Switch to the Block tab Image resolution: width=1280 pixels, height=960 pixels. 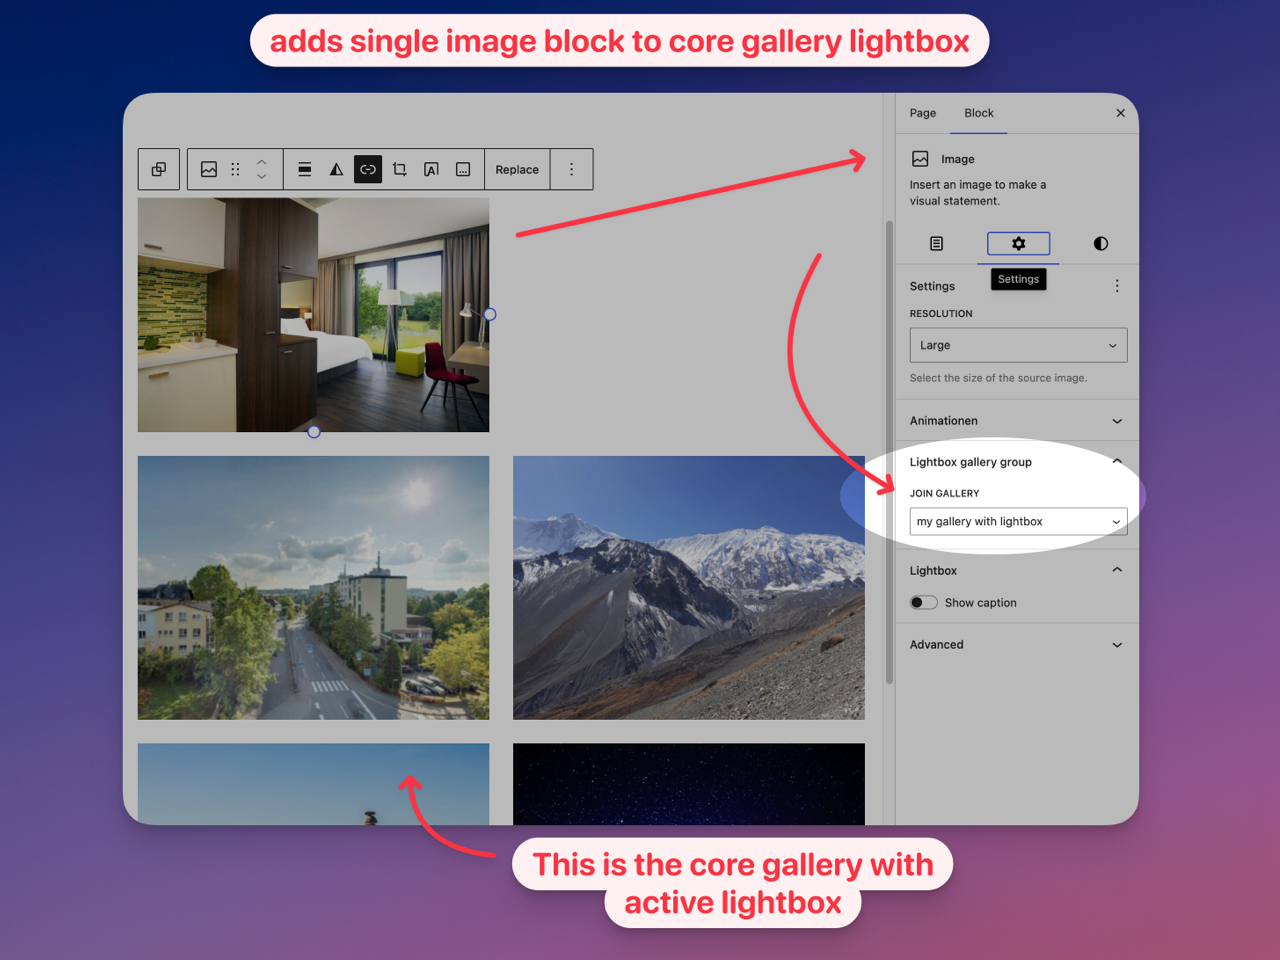coord(979,113)
